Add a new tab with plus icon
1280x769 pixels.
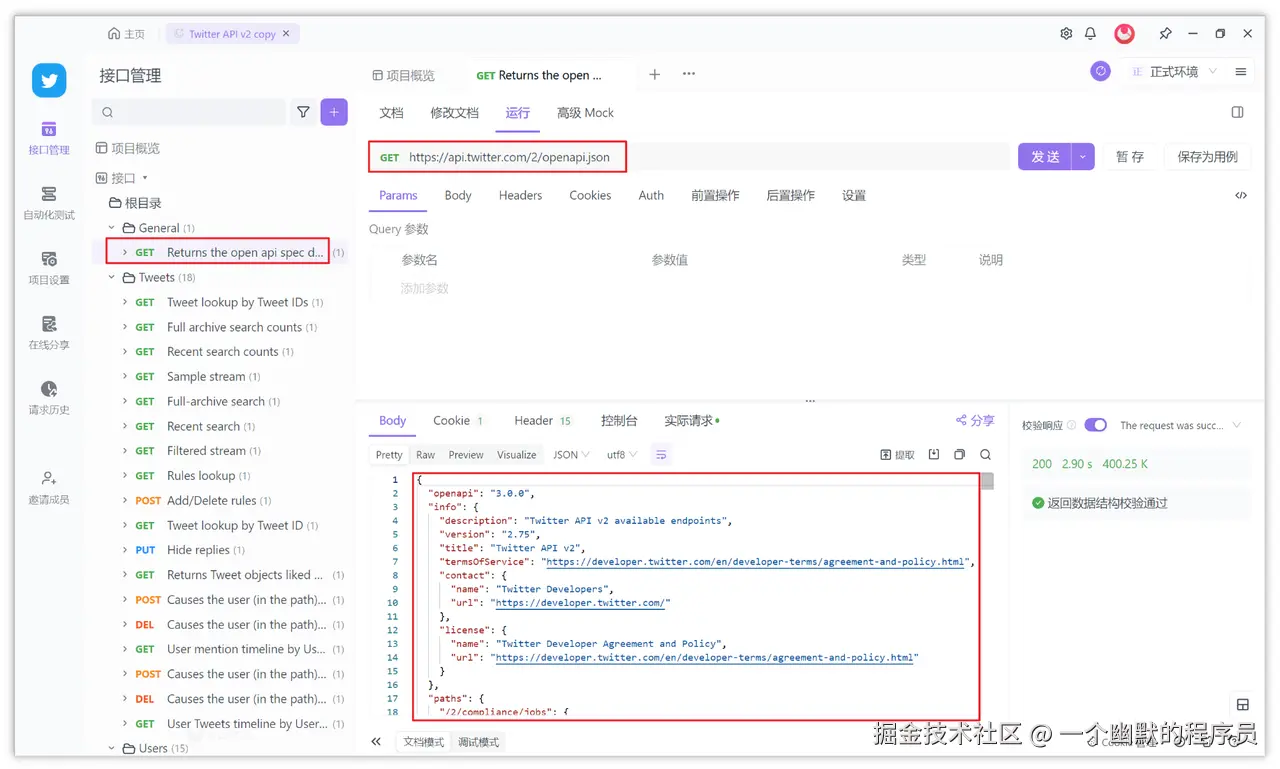[655, 74]
